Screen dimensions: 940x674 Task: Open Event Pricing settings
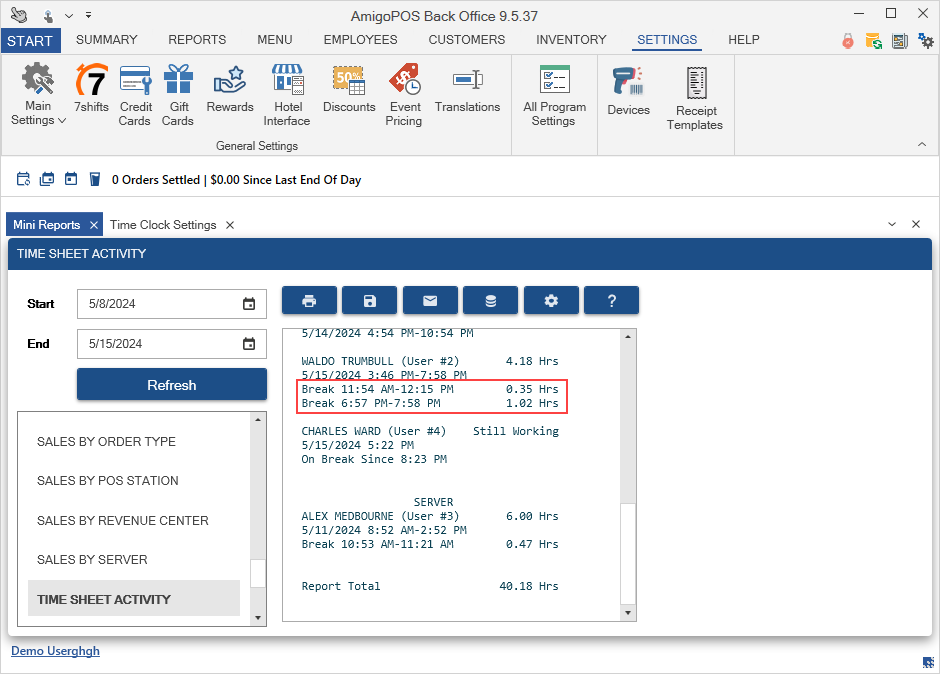pos(404,95)
